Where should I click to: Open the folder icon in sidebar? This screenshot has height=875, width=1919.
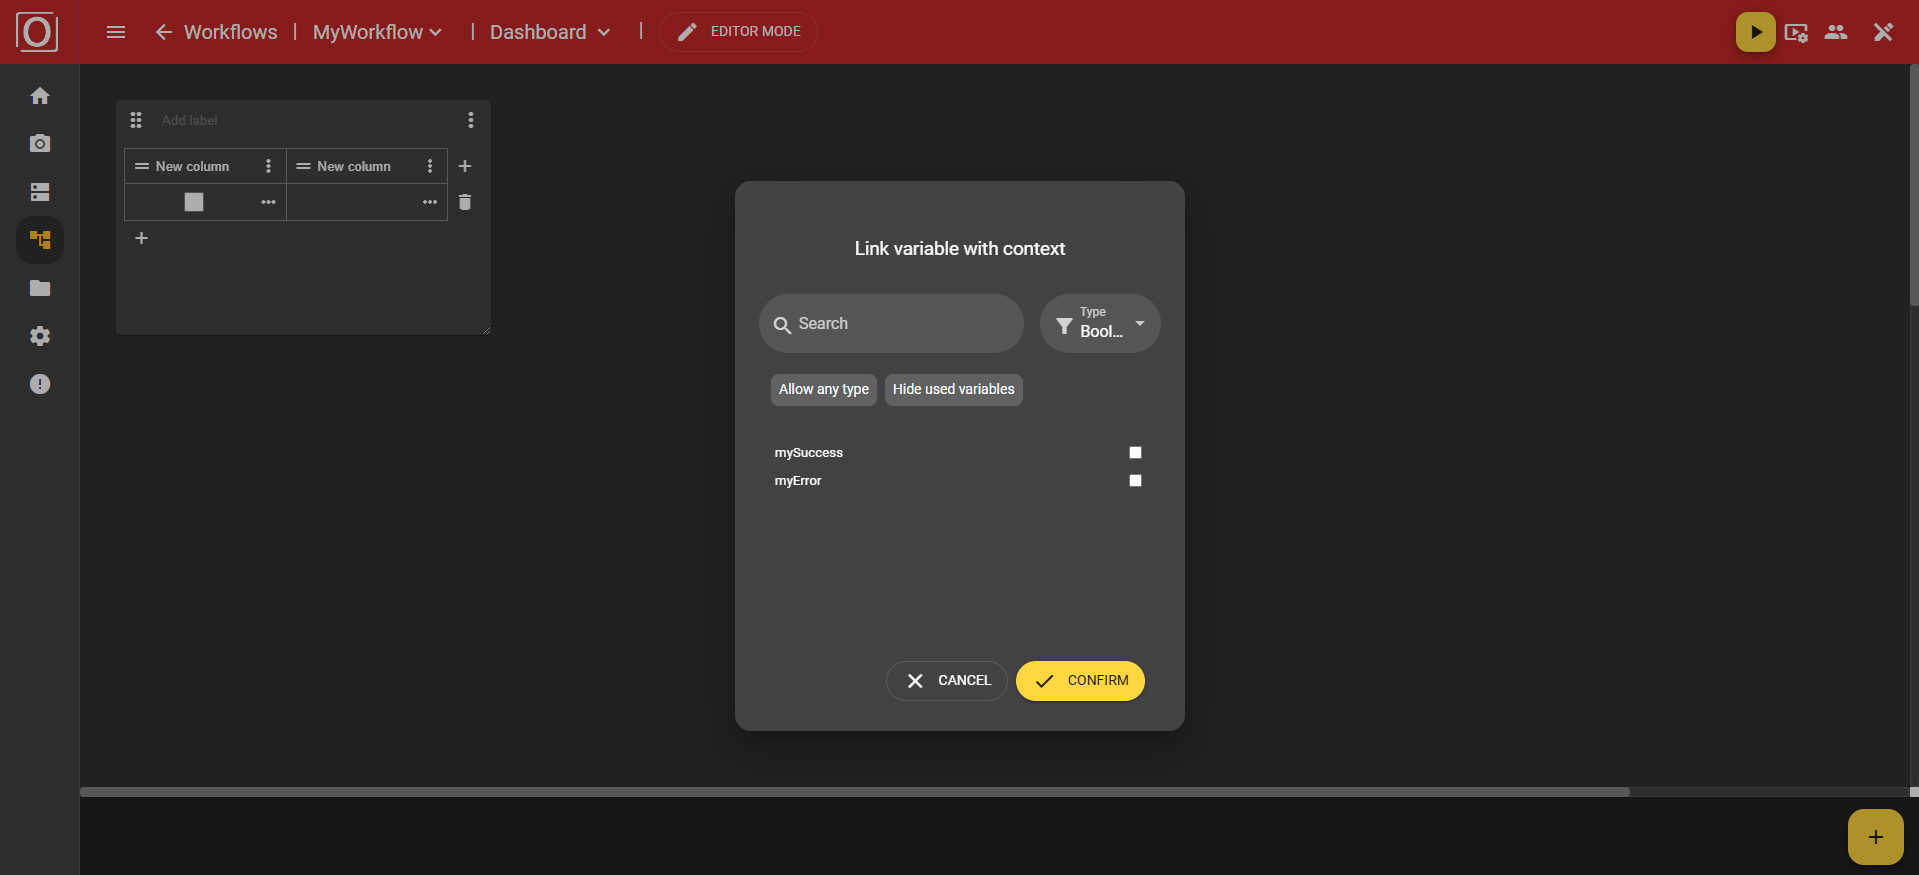pyautogui.click(x=40, y=288)
